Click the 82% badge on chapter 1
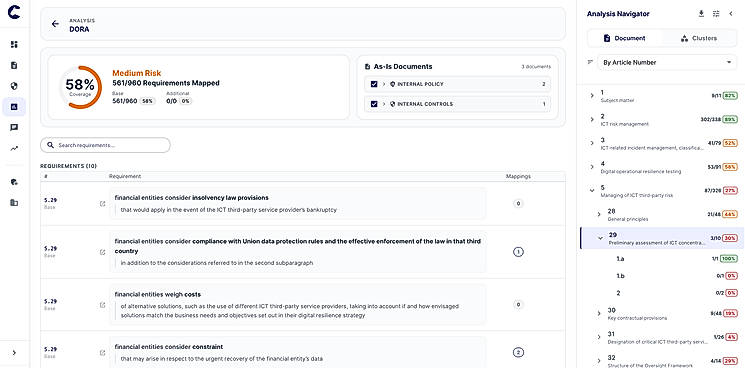The height and width of the screenshot is (368, 745). [x=730, y=95]
